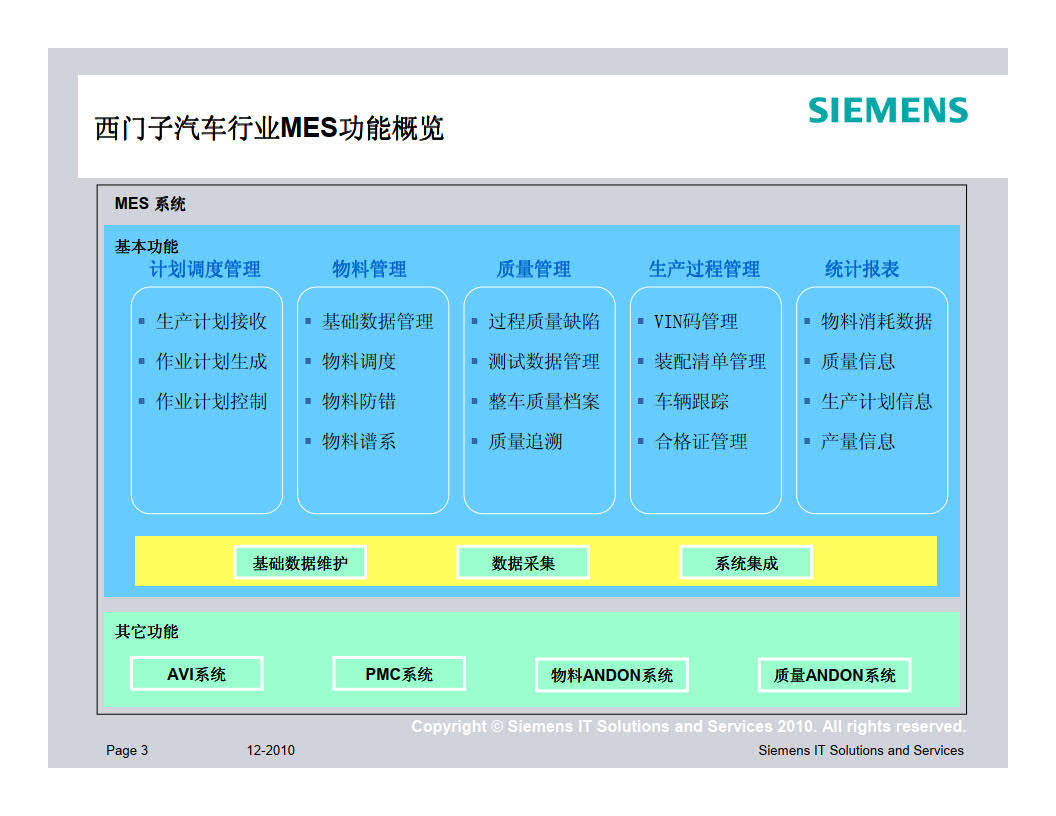Toggle the bullet next to 物料防错
The height and width of the screenshot is (816, 1056).
(x=309, y=401)
